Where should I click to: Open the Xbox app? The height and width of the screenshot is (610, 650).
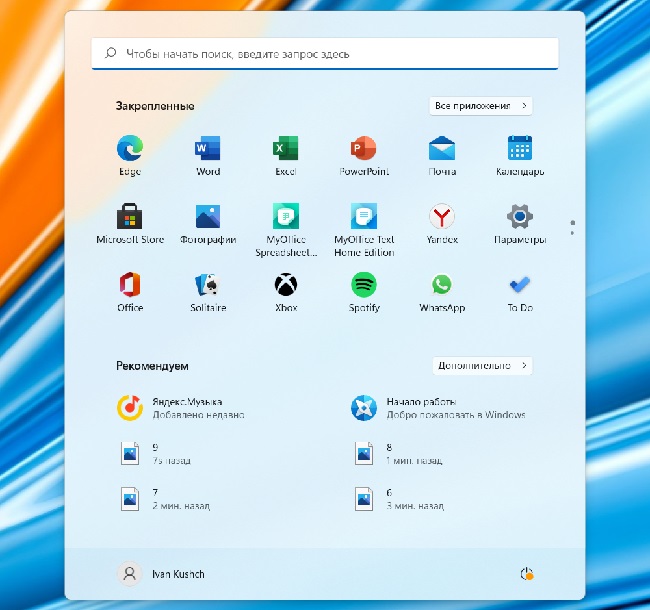(286, 292)
